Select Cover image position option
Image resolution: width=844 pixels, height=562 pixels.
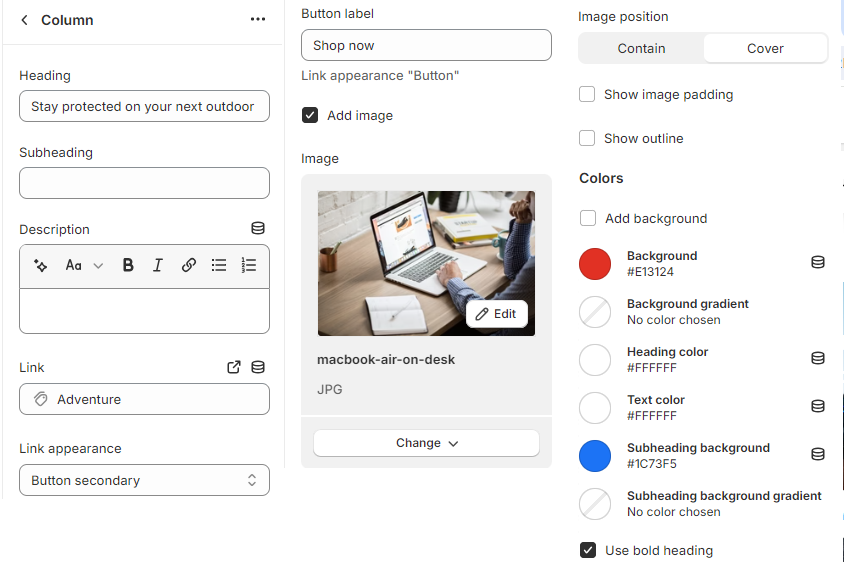coord(765,48)
